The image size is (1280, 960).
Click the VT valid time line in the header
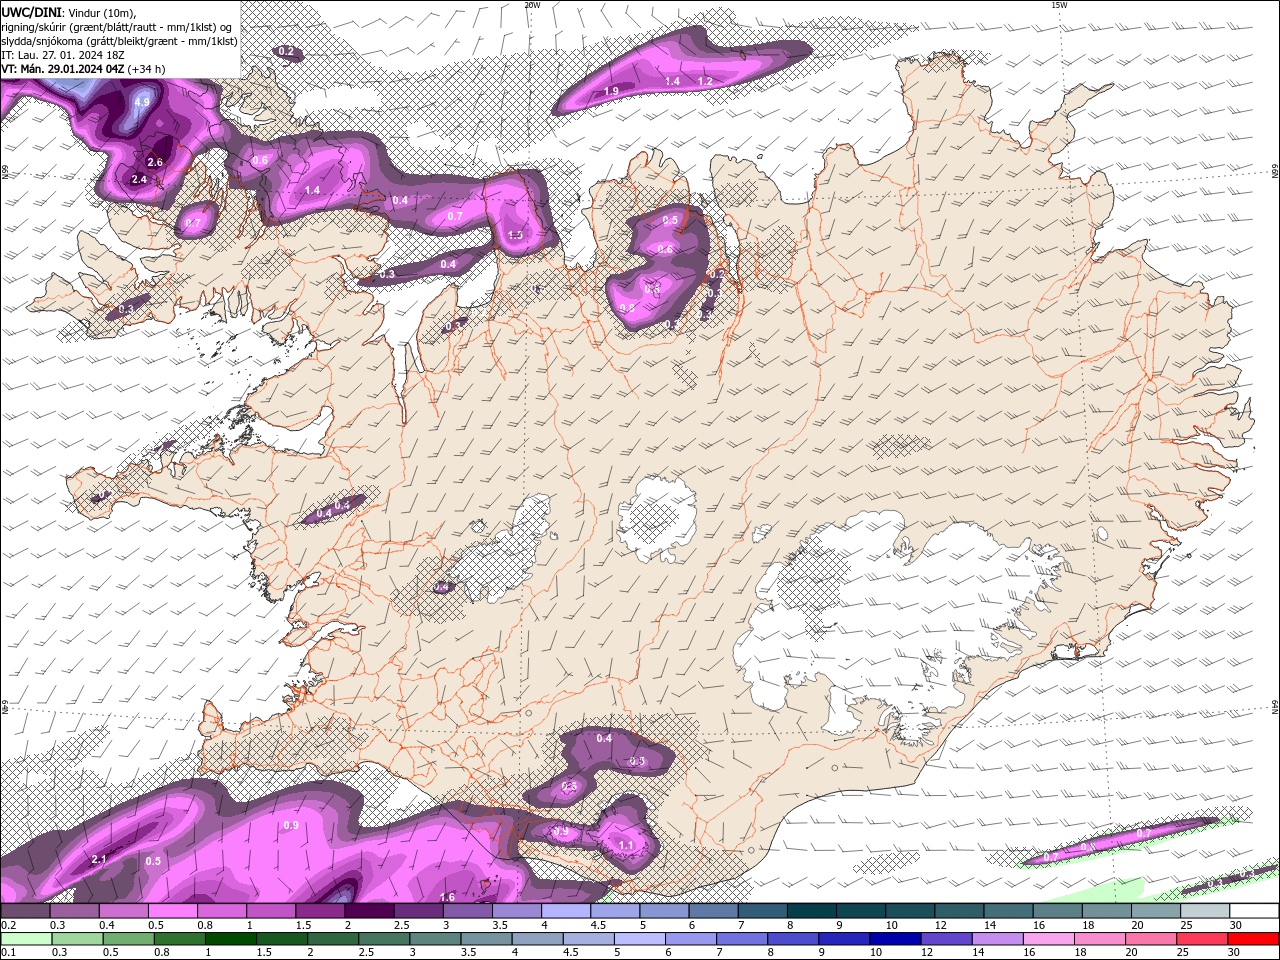[83, 69]
